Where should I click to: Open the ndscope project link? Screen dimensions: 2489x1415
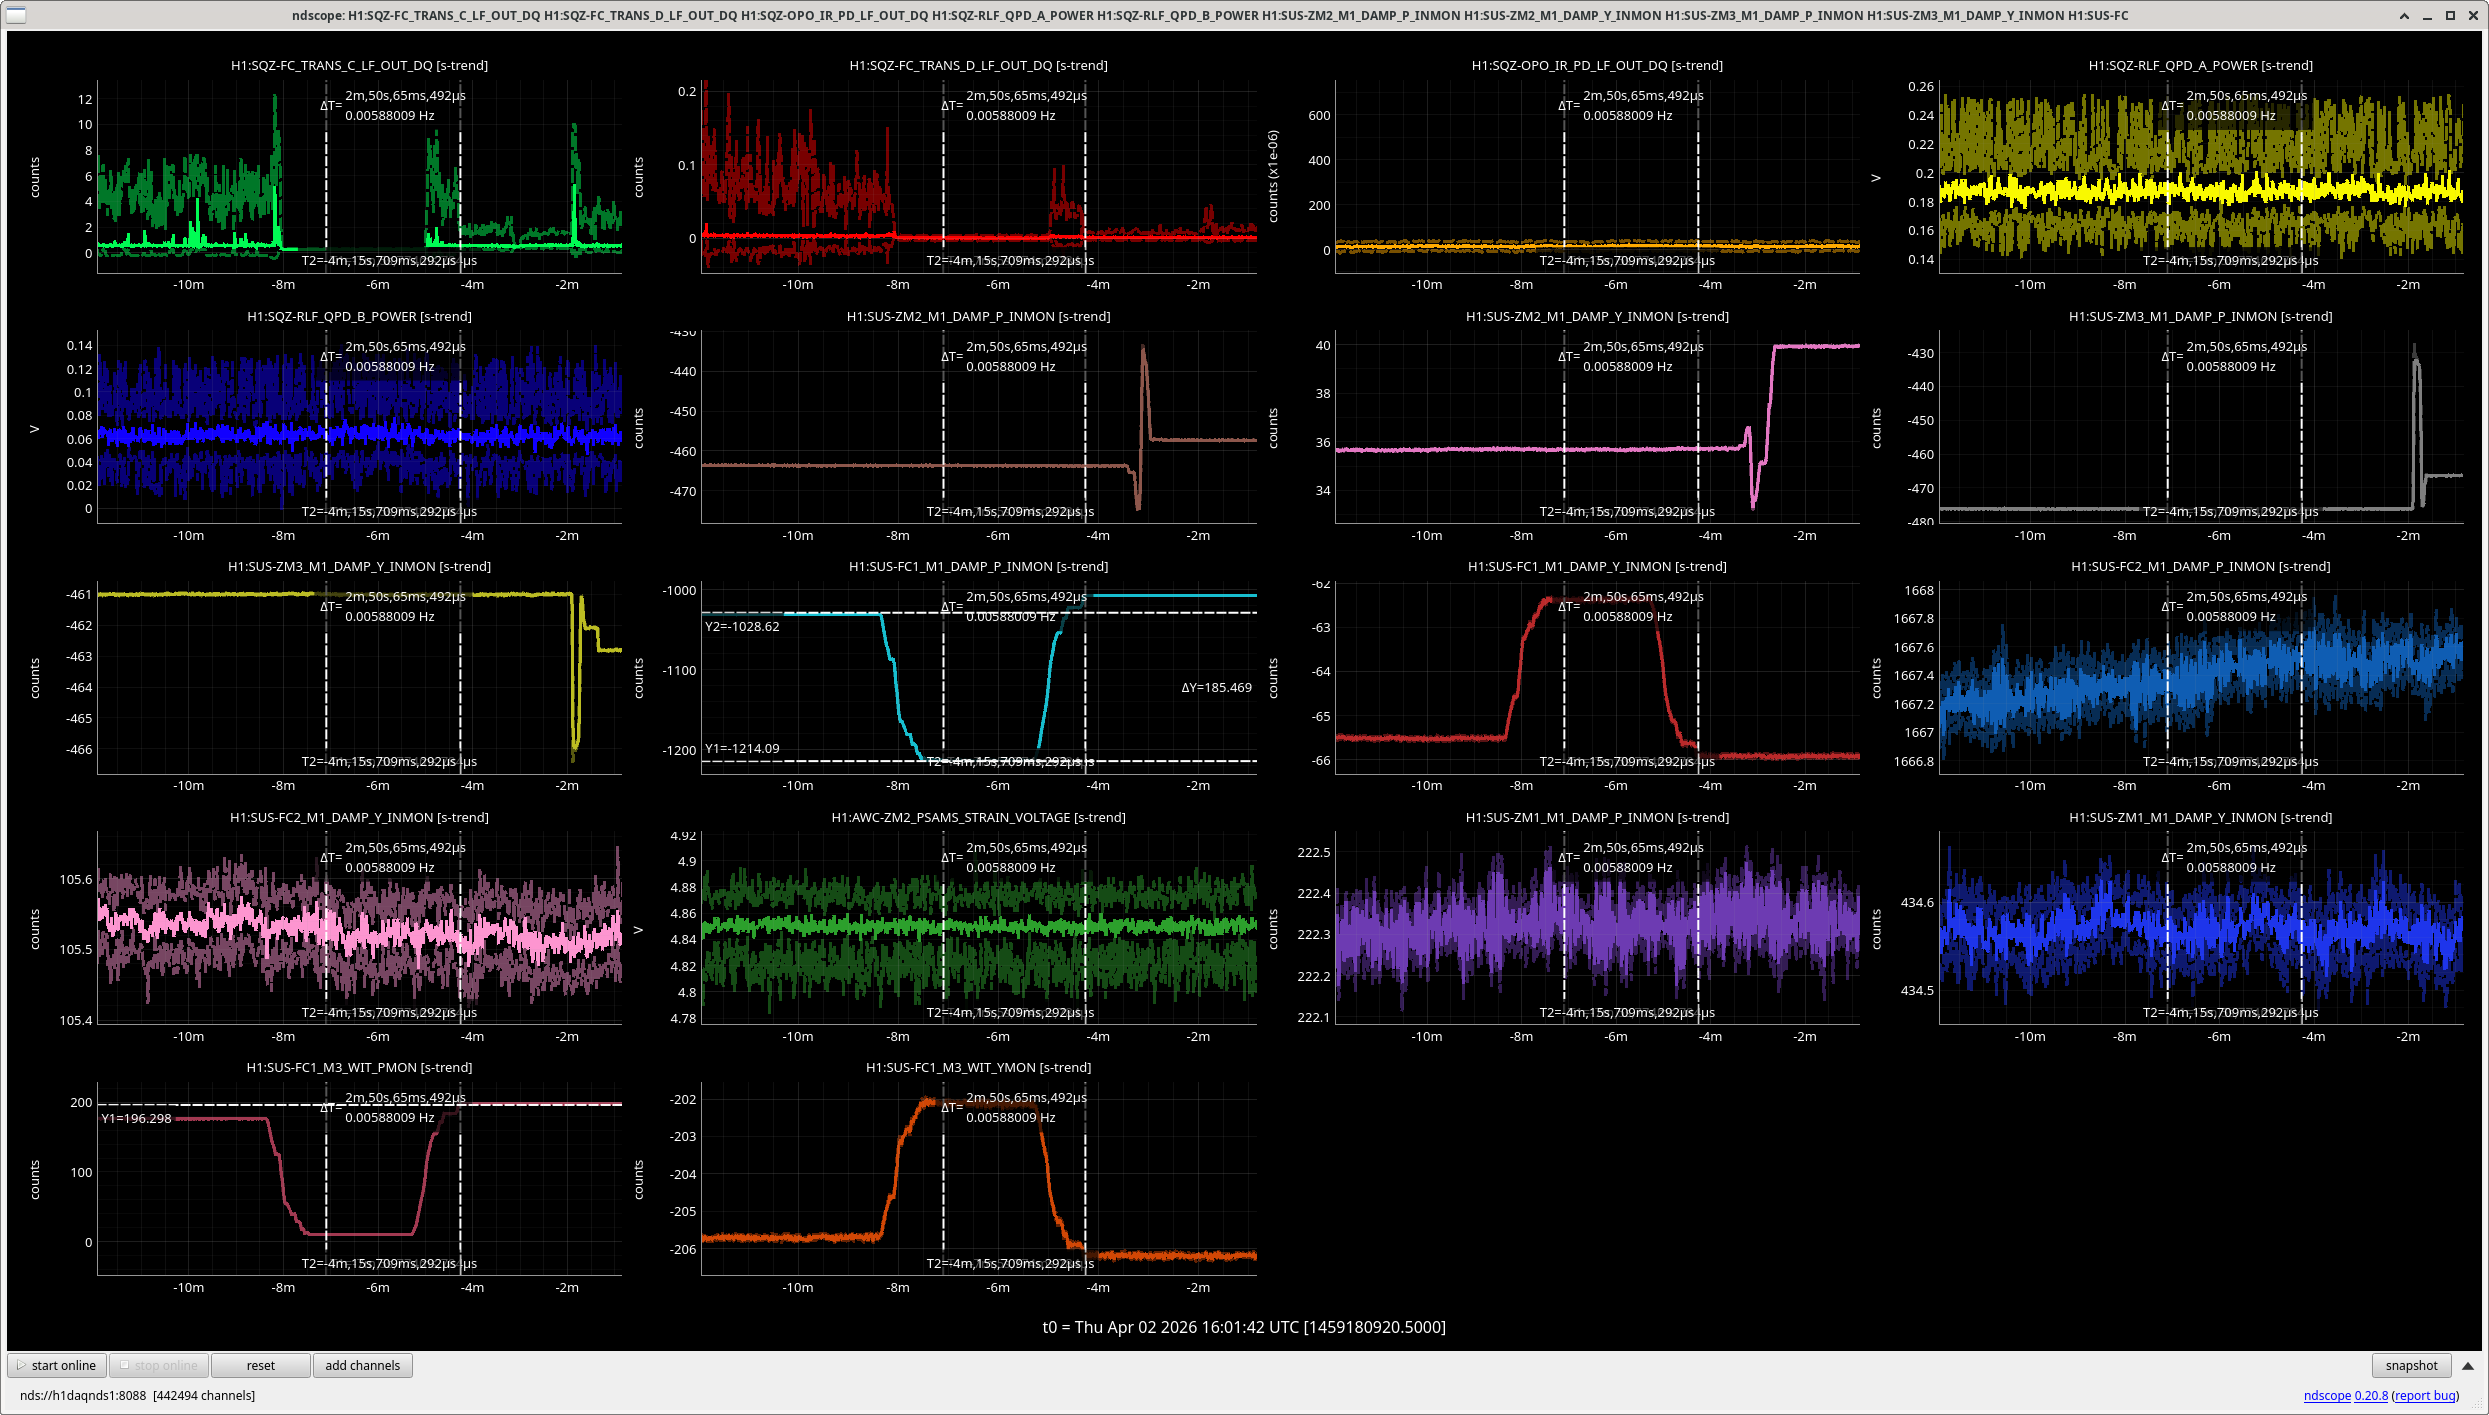click(2326, 1395)
